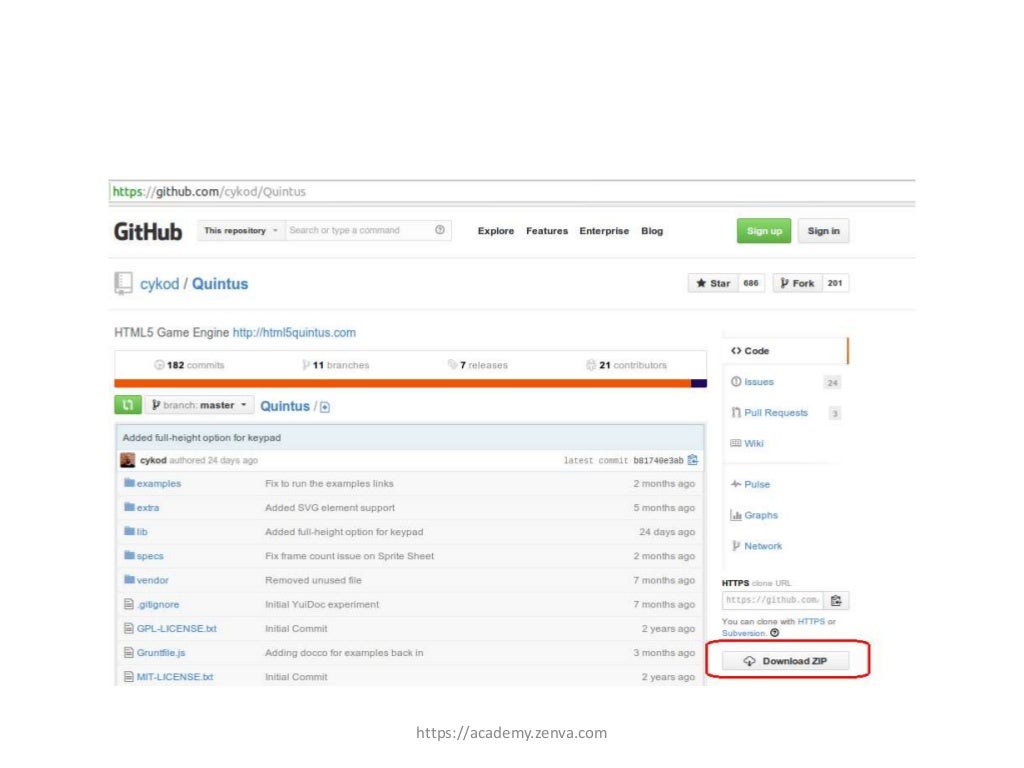Viewport: 1024px width, 768px height.
Task: Open the Fix to run the examples links commit
Action: (x=329, y=483)
